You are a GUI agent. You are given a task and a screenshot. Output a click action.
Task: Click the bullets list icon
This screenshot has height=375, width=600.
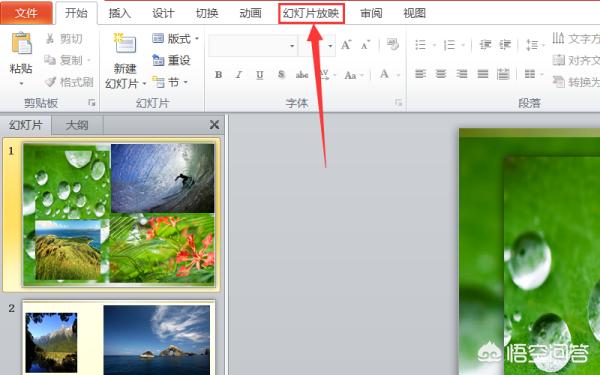coord(421,45)
